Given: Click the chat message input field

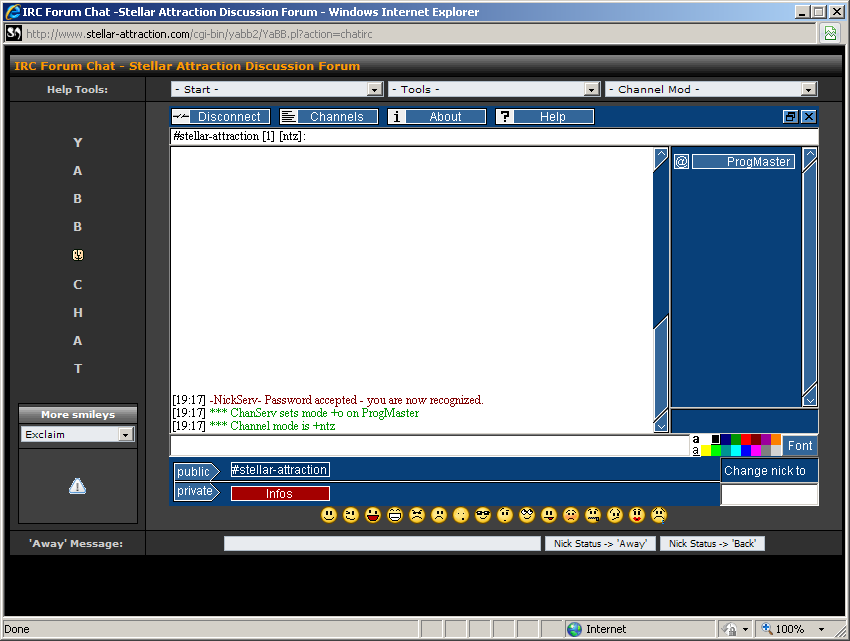Looking at the screenshot, I should point(429,445).
